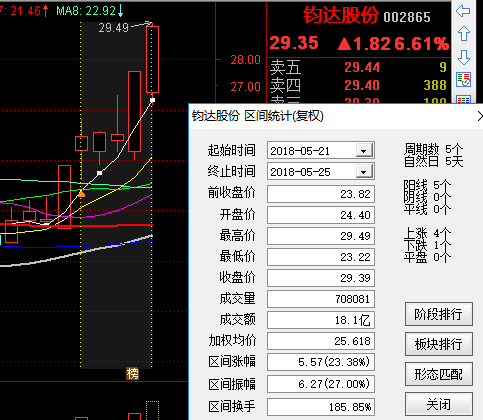
Task: Click the last tall red candlestick
Action: tap(152, 59)
